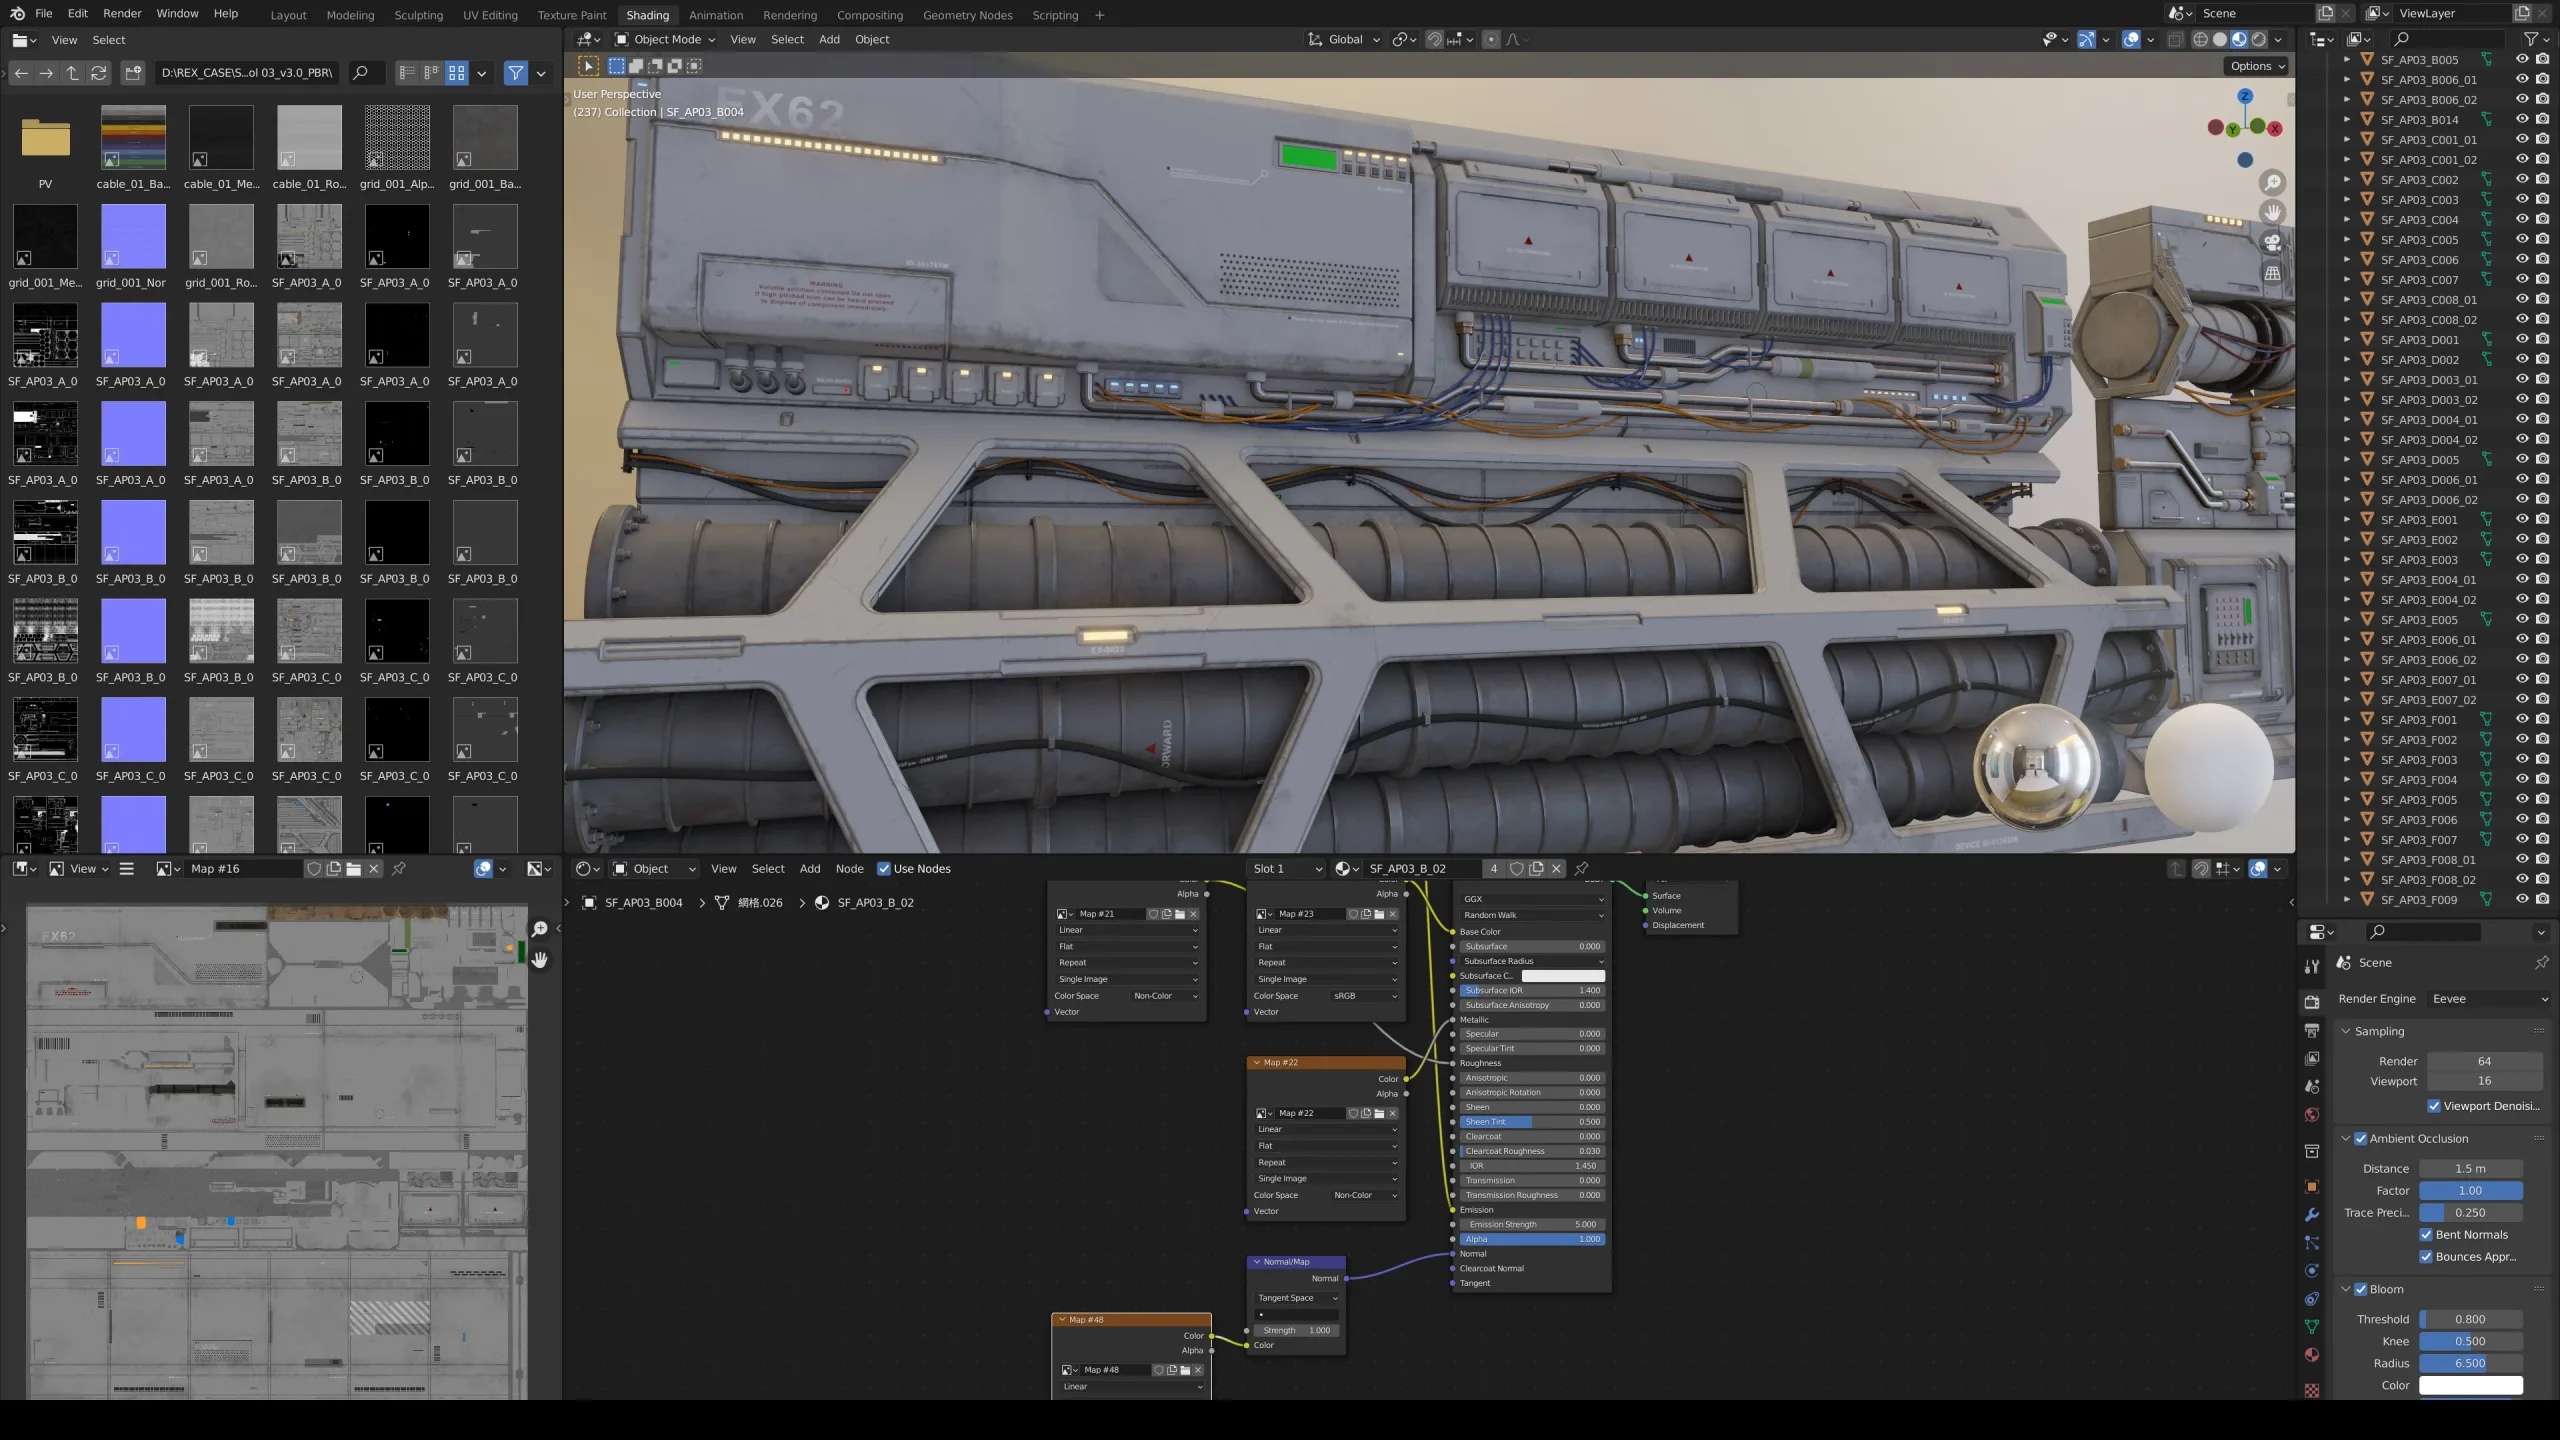
Task: Click the viewport zoom magnifier icon
Action: [2273, 183]
